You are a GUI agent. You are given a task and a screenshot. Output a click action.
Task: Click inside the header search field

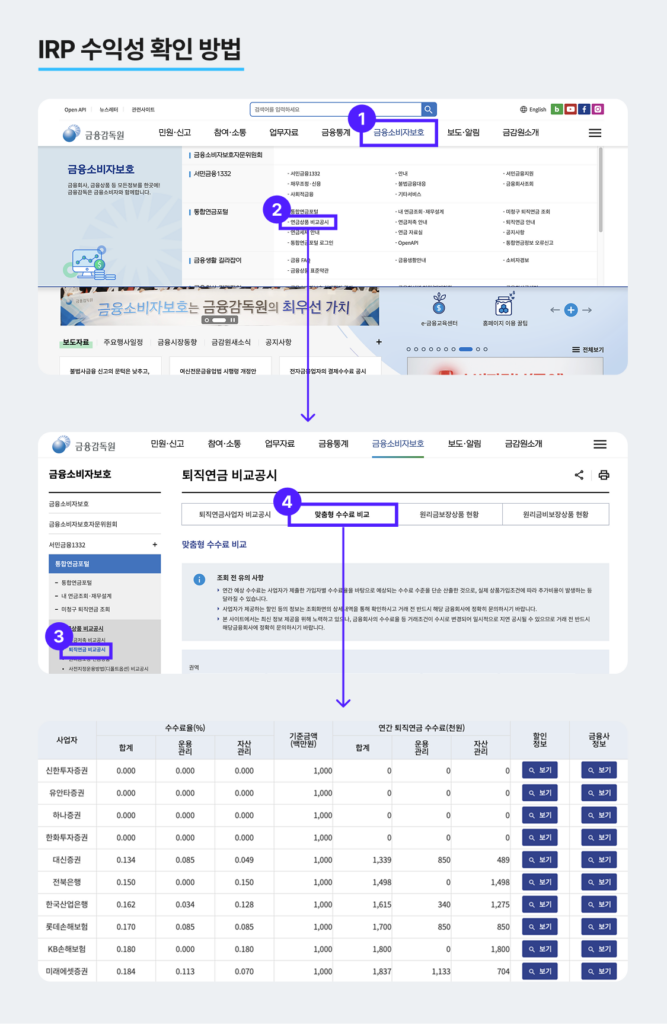pos(336,110)
